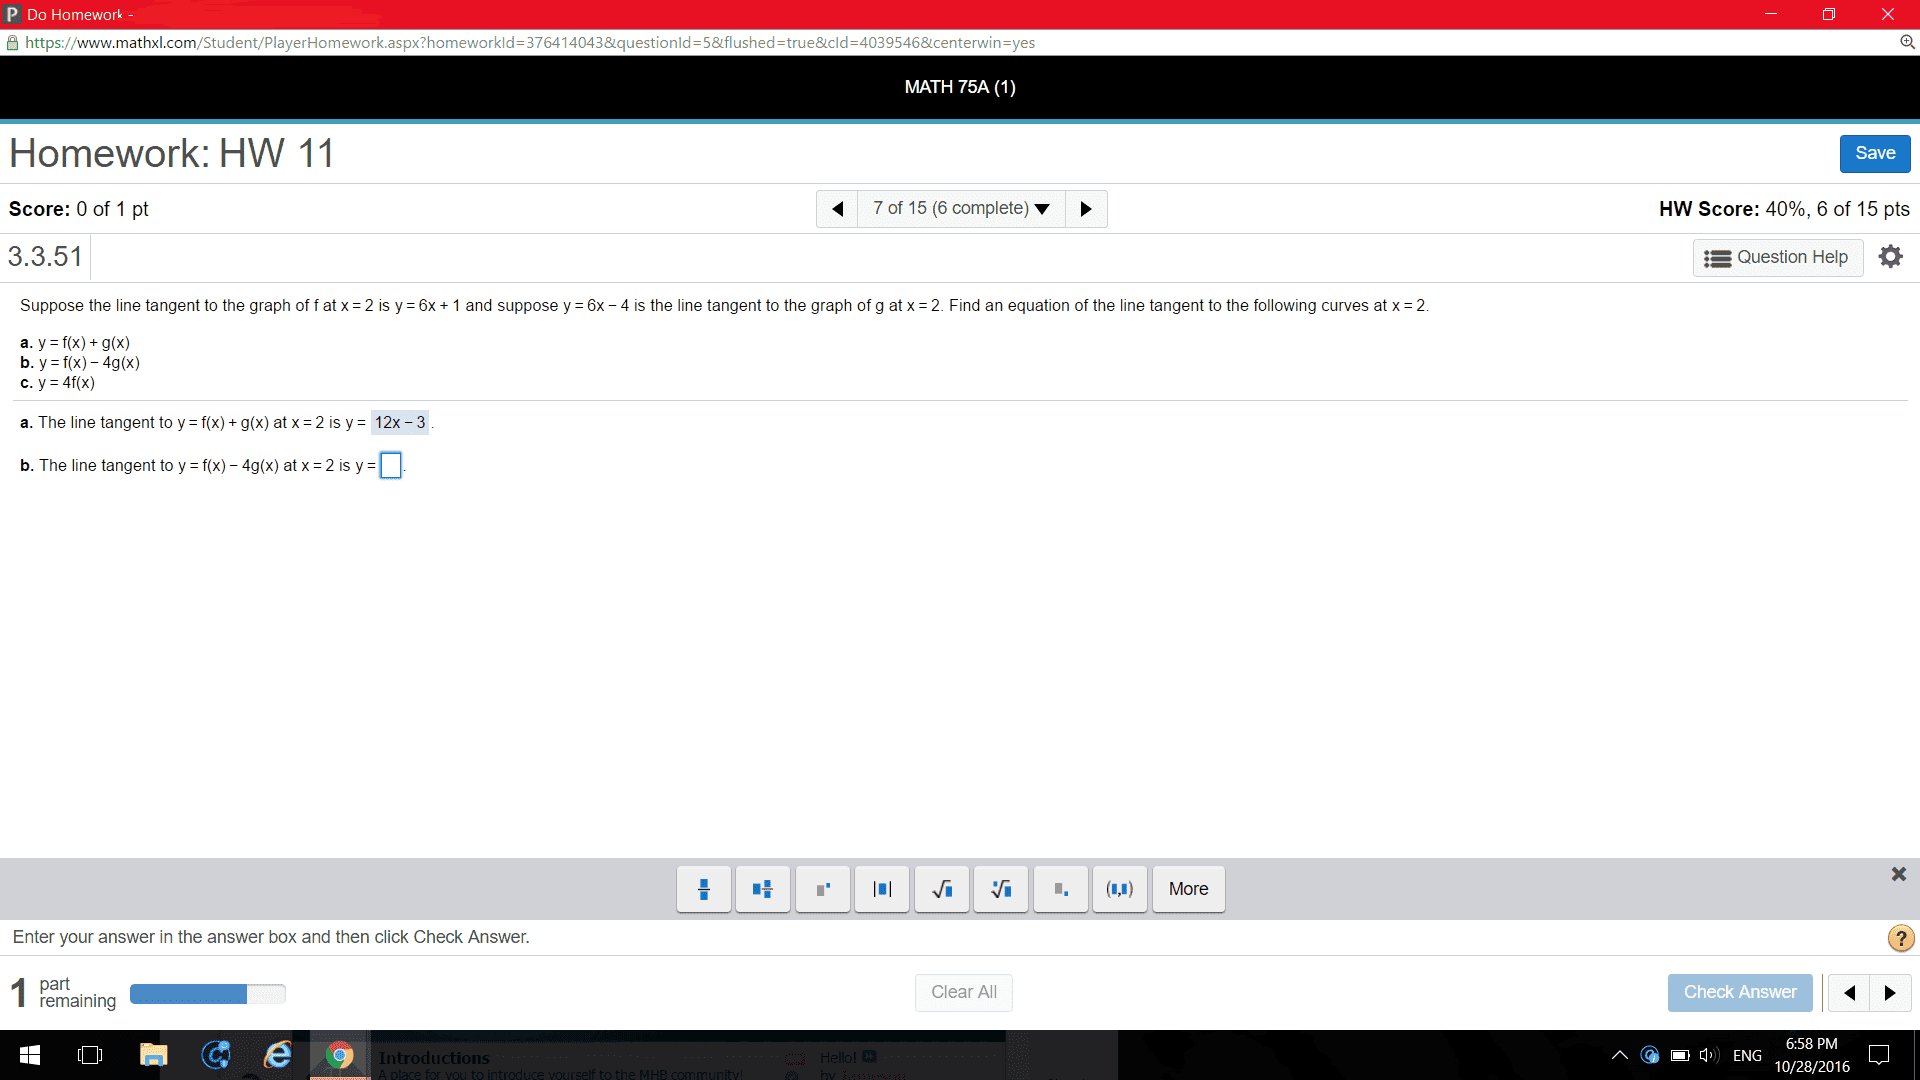Image resolution: width=1920 pixels, height=1080 pixels.
Task: Click the answer box for part b
Action: pyautogui.click(x=391, y=466)
